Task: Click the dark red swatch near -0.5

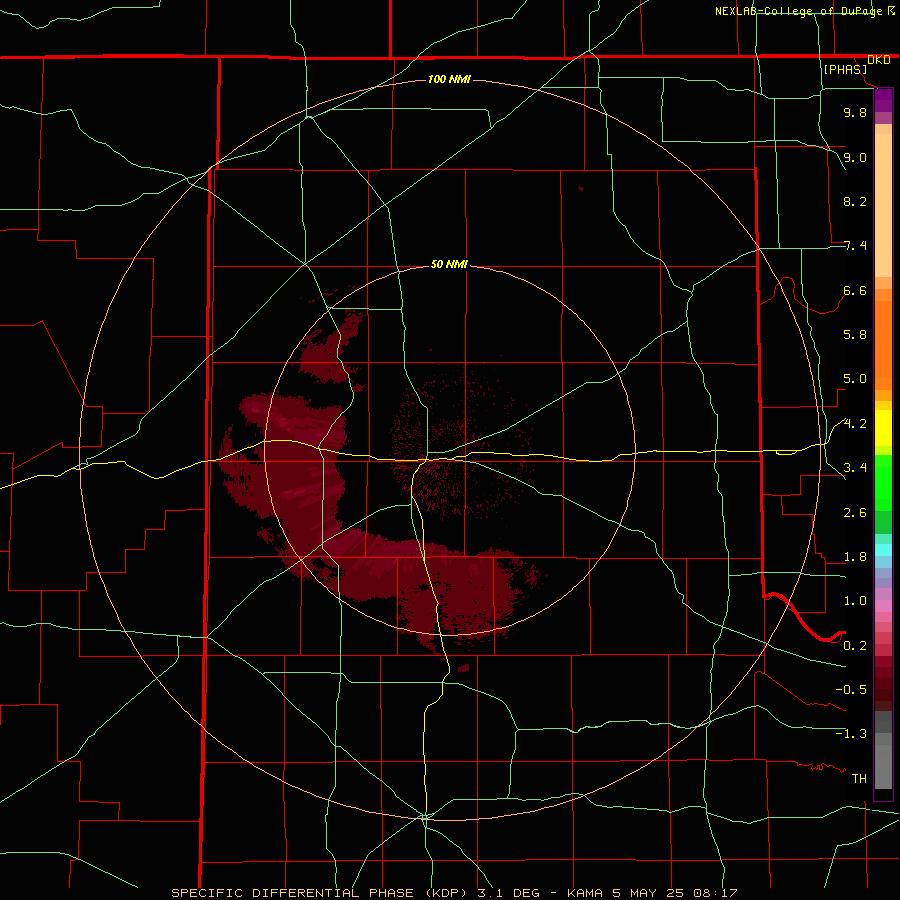Action: (x=883, y=689)
